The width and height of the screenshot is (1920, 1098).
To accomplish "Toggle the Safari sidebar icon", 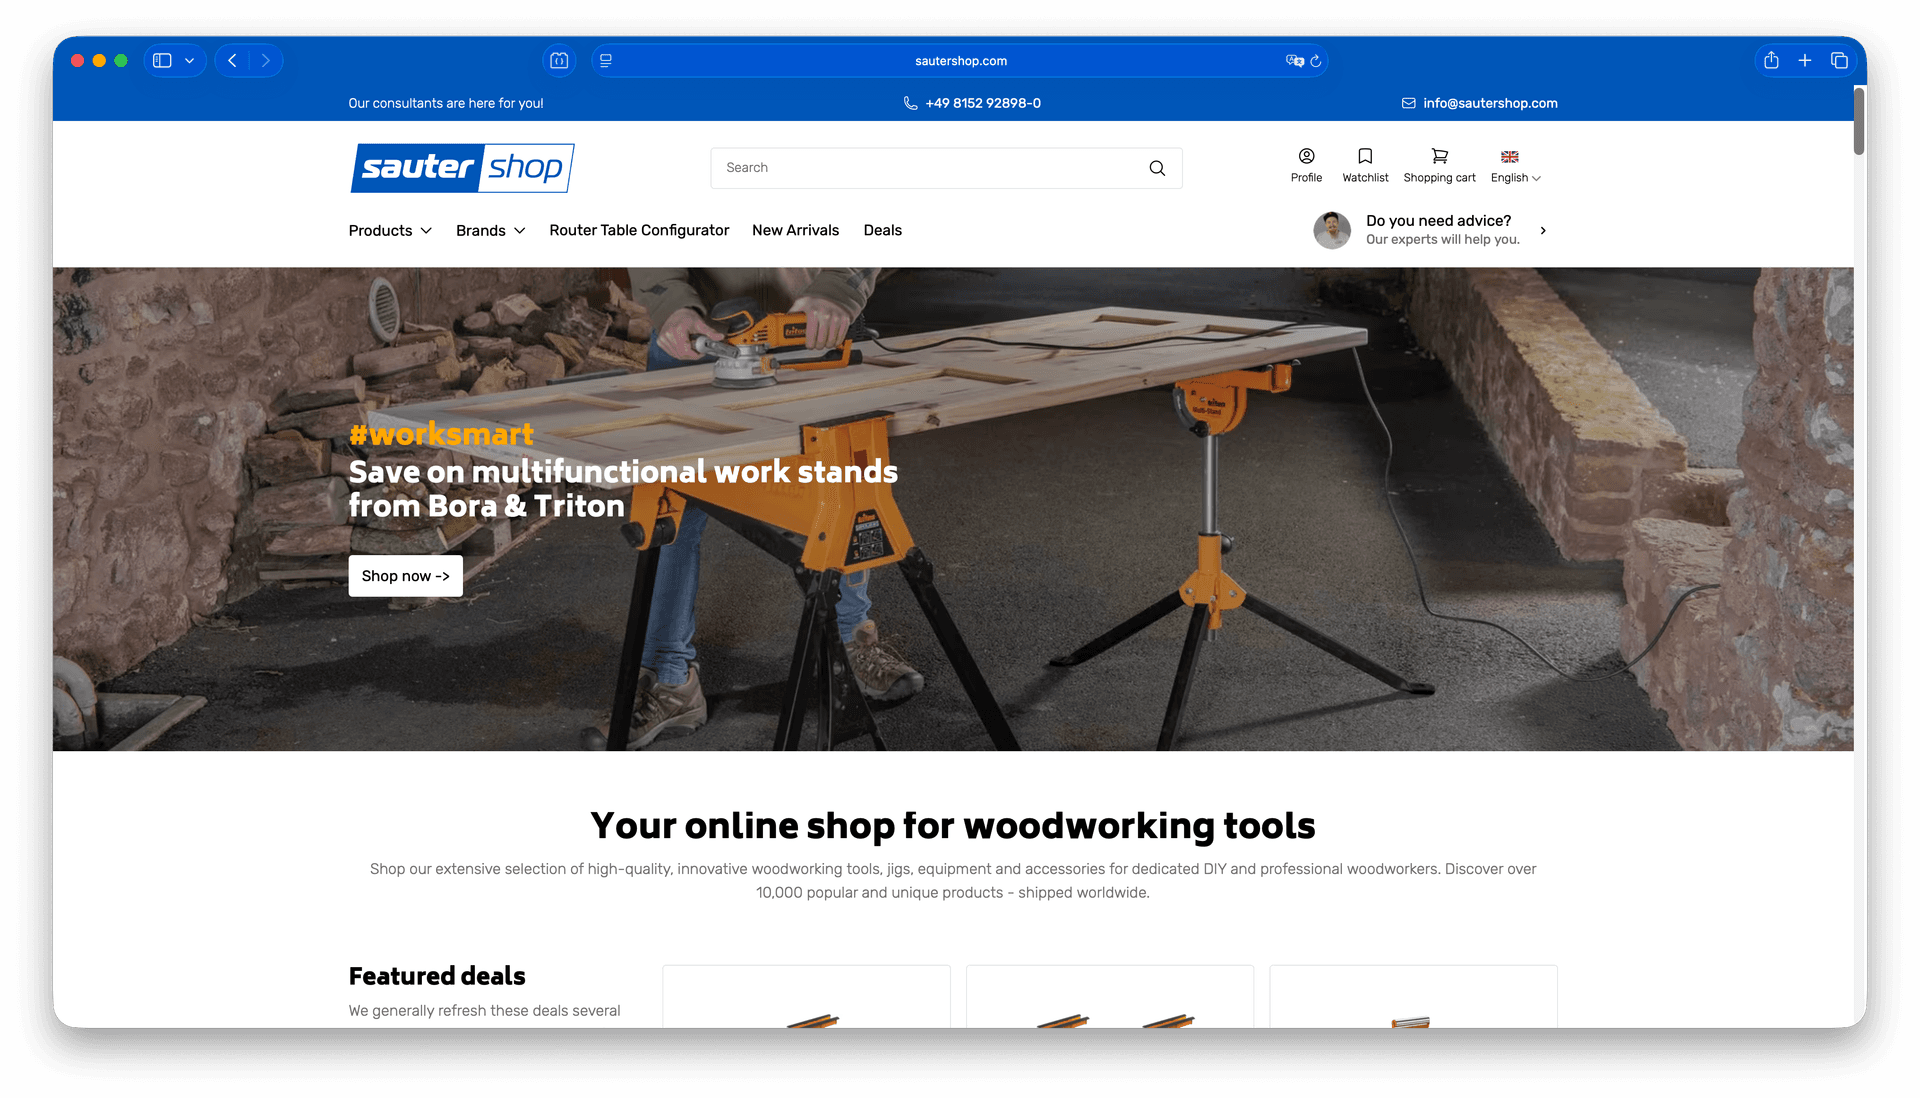I will (x=162, y=61).
